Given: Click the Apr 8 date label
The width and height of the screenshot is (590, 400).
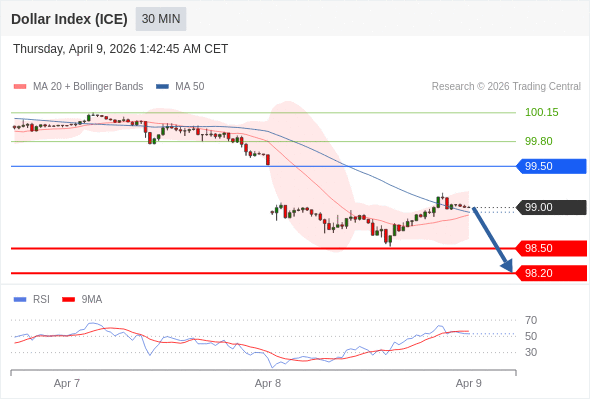Looking at the screenshot, I should pyautogui.click(x=268, y=383).
